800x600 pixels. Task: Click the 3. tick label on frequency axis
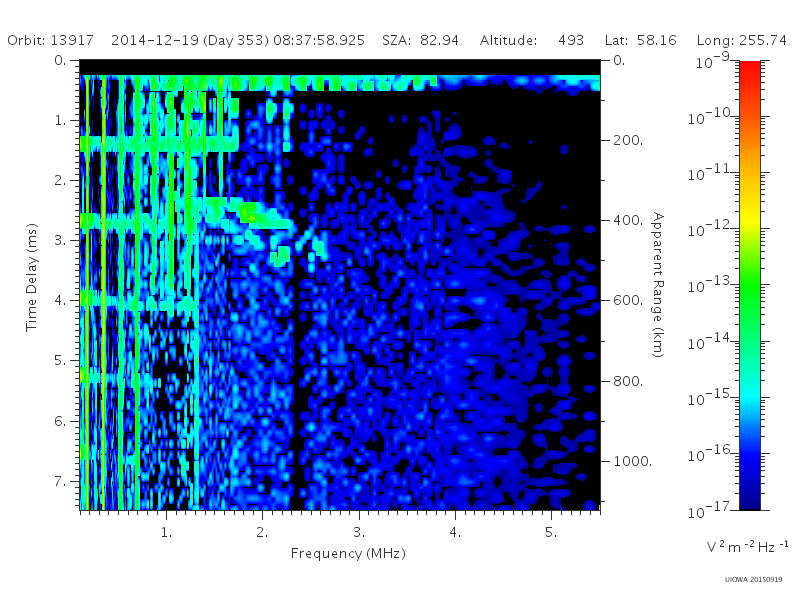click(359, 532)
